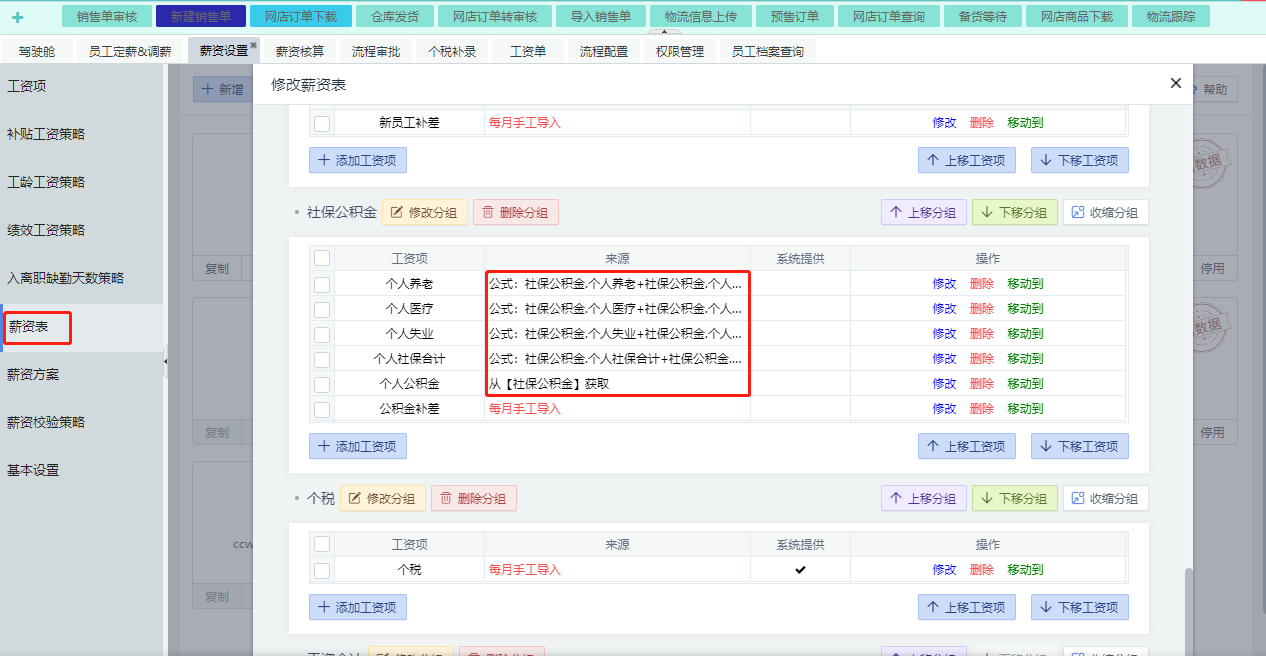Image resolution: width=1266 pixels, height=656 pixels.
Task: Click 上移工资项 below 社保公积金 table
Action: coord(967,446)
